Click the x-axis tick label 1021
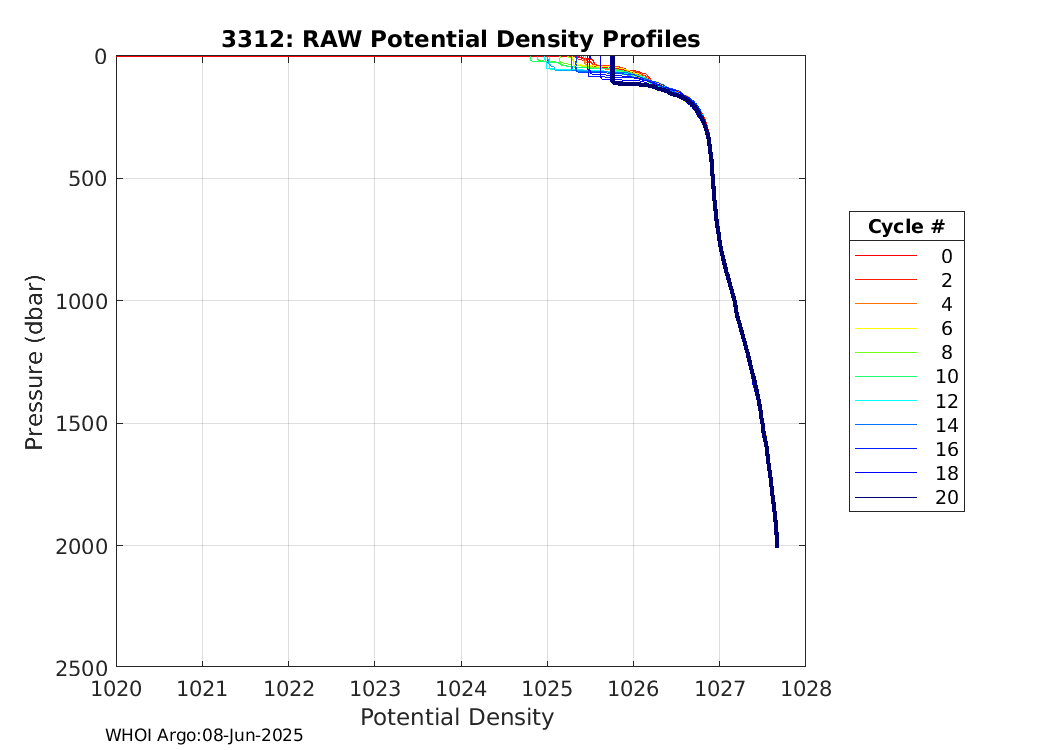Screen dimensions: 1050x750 (202, 688)
